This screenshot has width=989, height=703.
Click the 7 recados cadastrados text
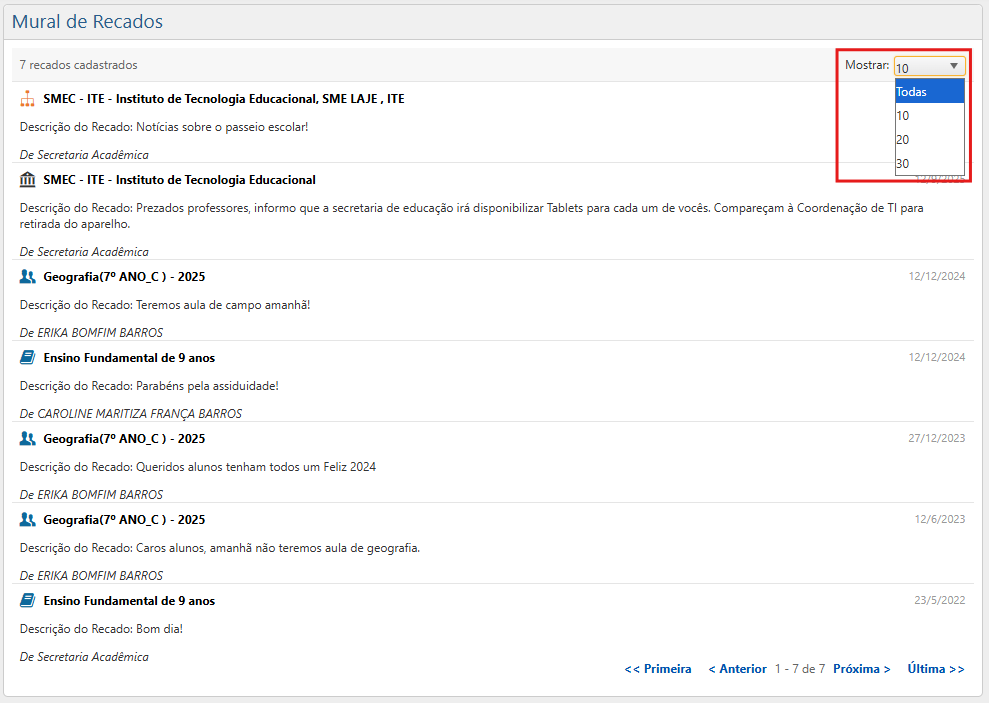tap(78, 65)
